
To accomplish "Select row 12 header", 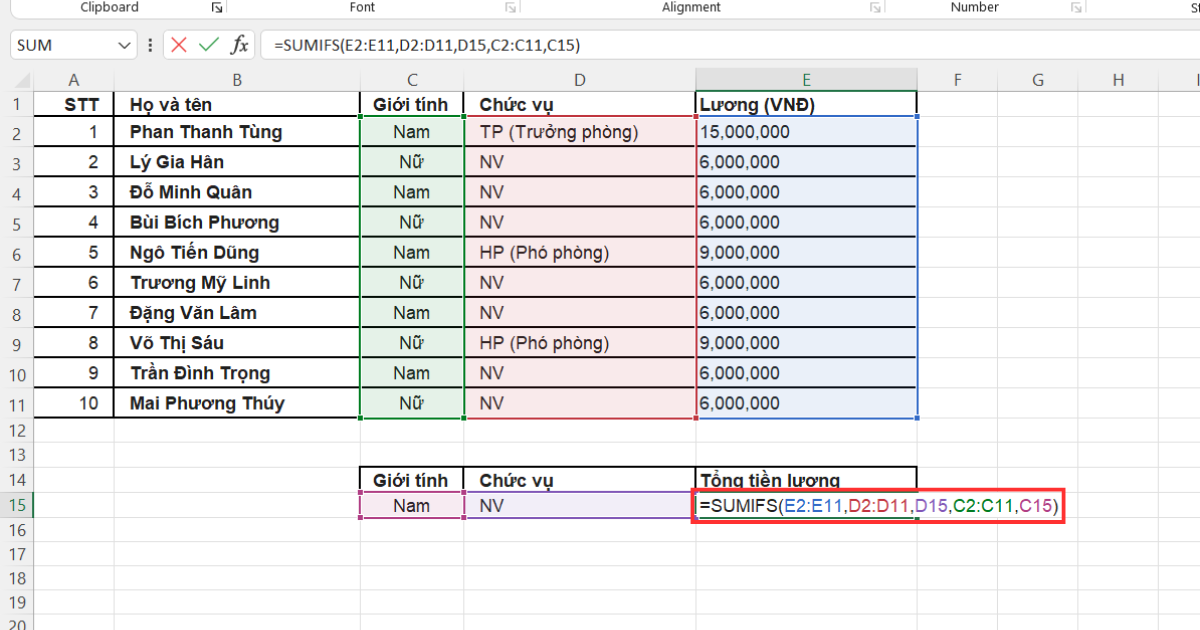I will (x=17, y=431).
